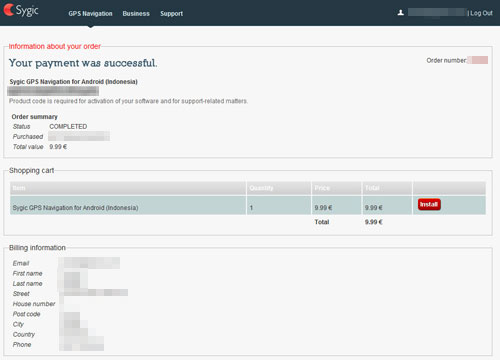The image size is (500, 360).
Task: Open the Support menu
Action: [x=171, y=14]
